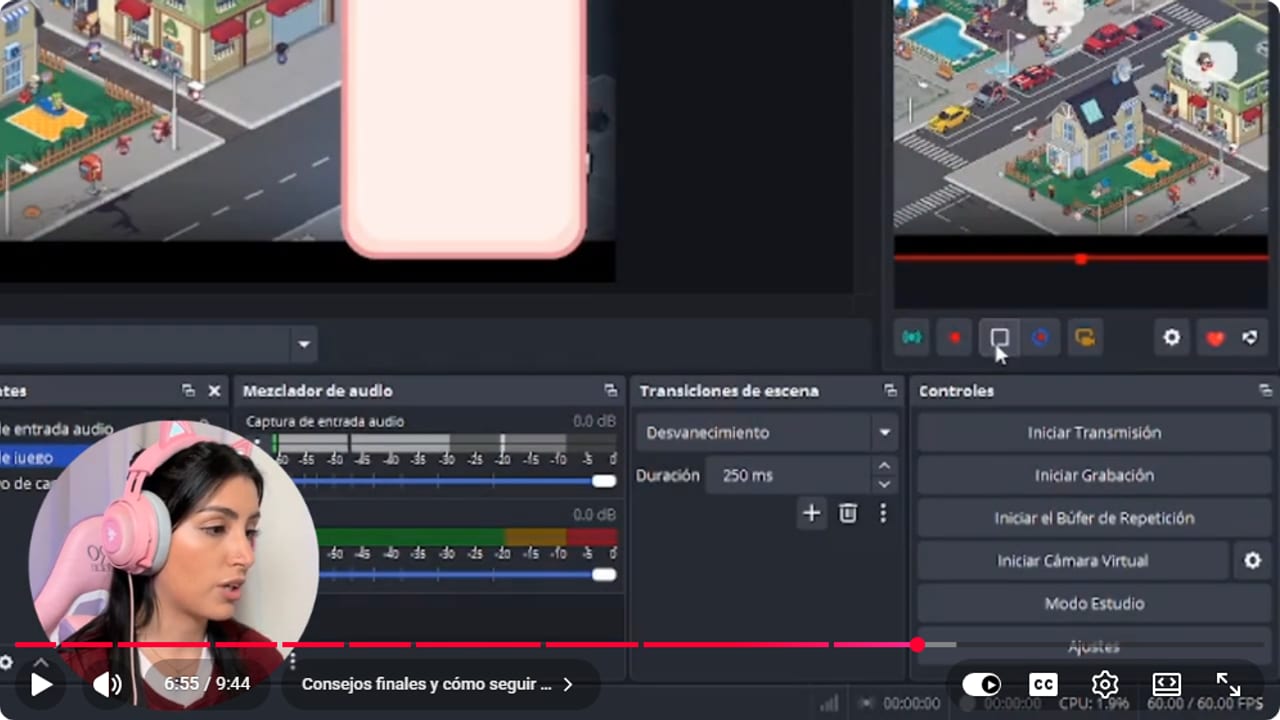Toggle YouTube autoplay switch

point(981,685)
